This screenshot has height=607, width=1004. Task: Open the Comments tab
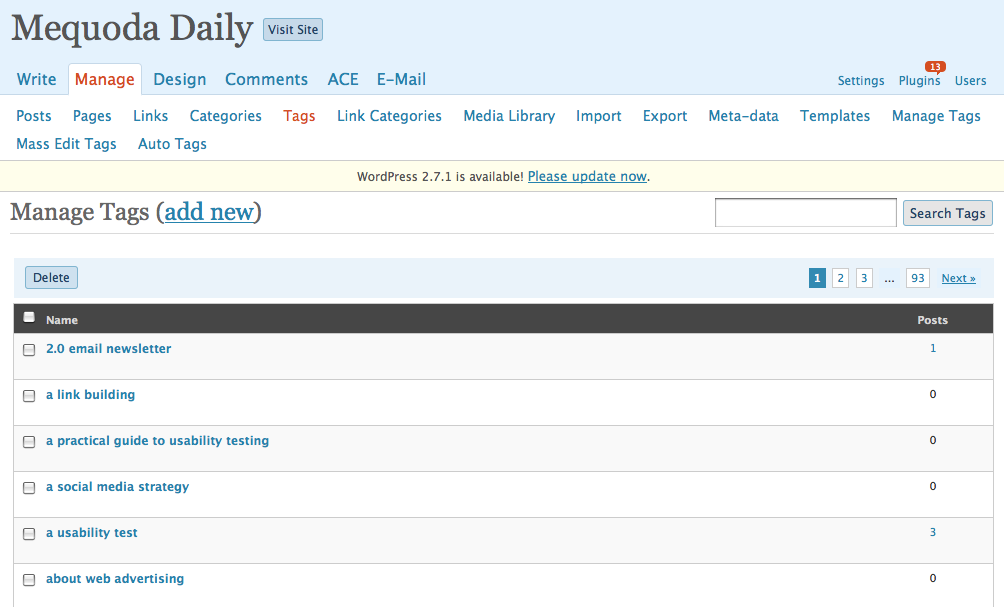[266, 79]
